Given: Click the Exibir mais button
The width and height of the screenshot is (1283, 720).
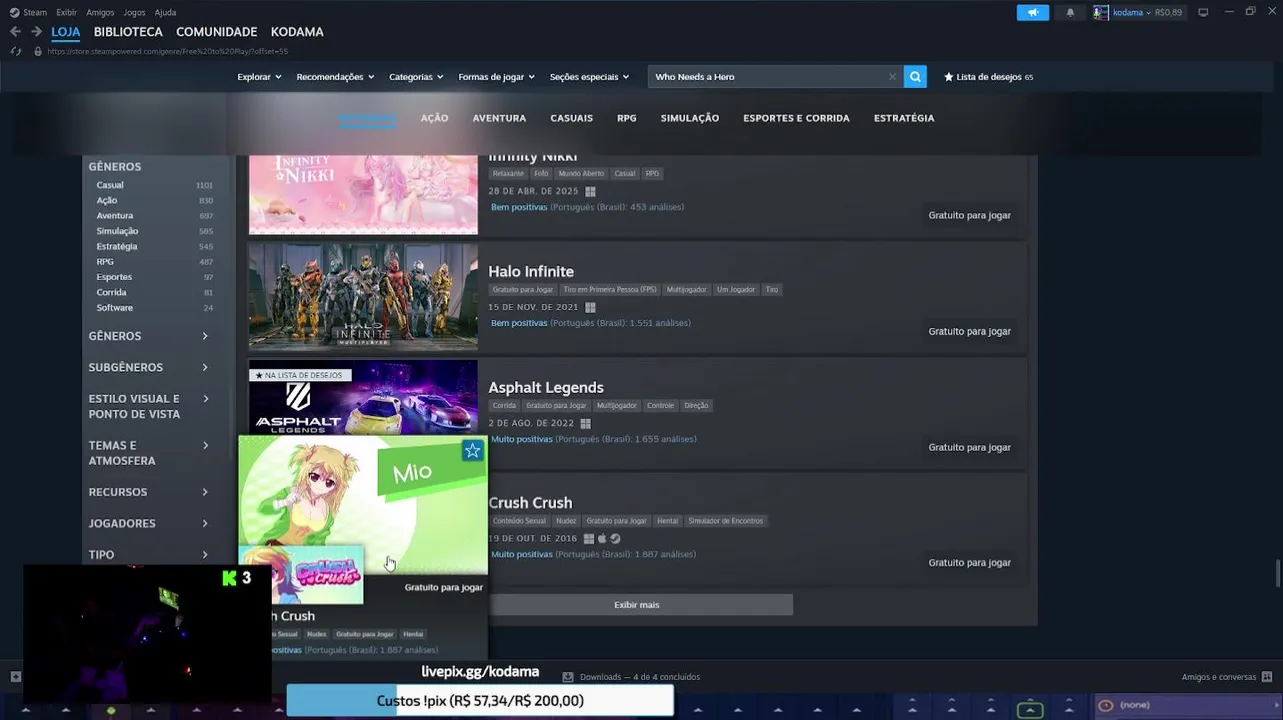Looking at the screenshot, I should click(636, 605).
